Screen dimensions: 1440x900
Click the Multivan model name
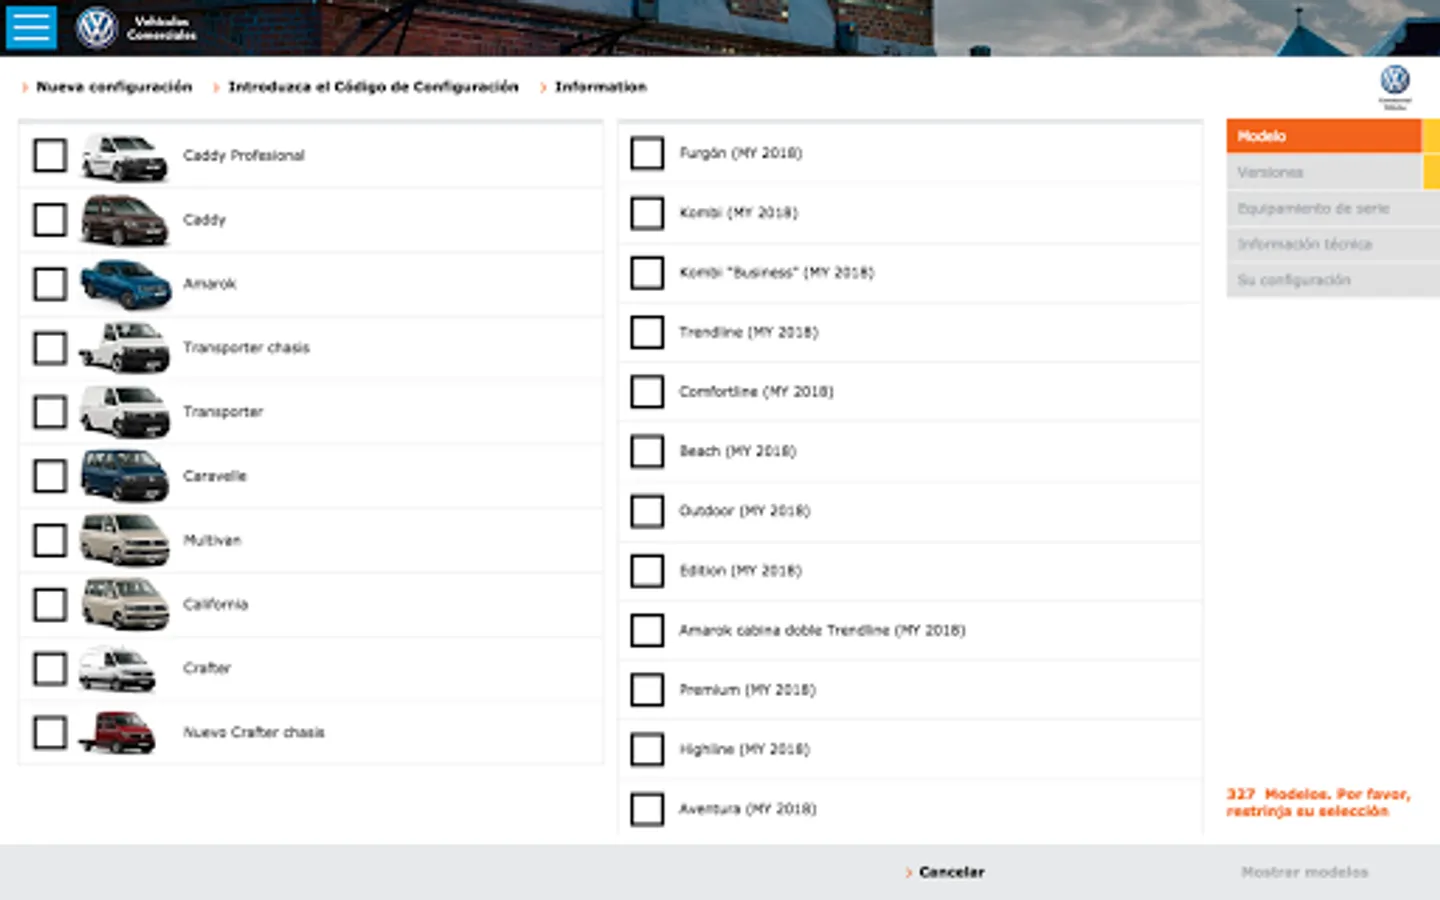212,540
